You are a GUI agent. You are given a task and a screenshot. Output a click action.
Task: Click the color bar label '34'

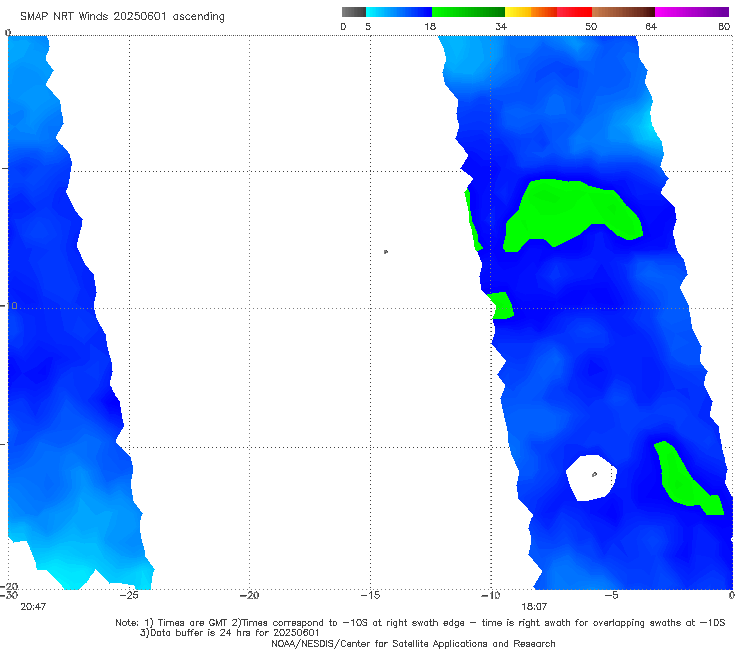click(501, 26)
